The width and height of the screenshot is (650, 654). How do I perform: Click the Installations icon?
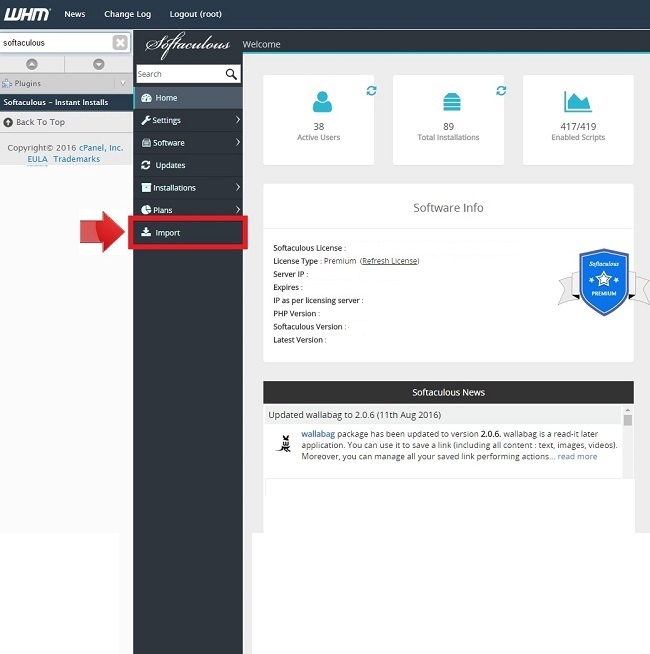pos(146,188)
